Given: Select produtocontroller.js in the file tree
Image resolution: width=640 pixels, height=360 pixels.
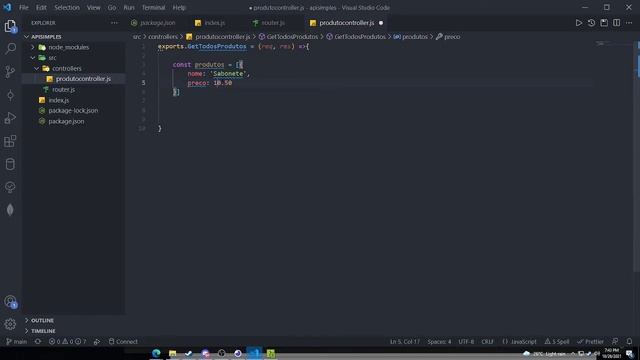Looking at the screenshot, I should 83,79.
